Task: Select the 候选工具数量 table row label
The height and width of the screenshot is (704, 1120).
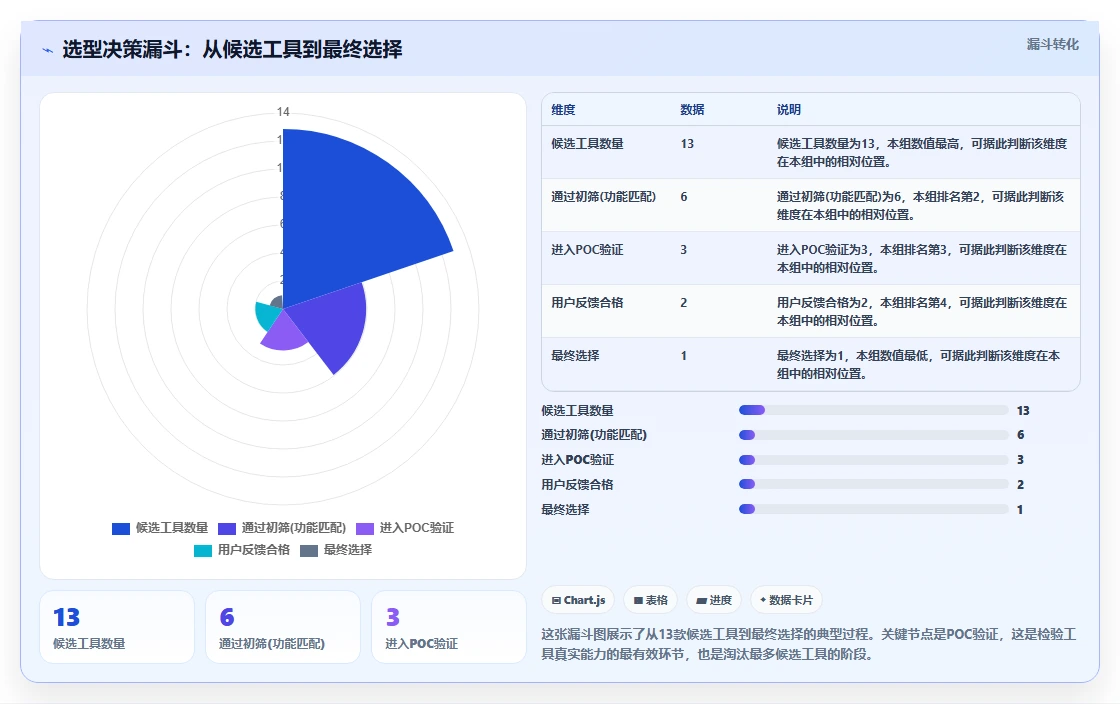Action: pos(587,144)
